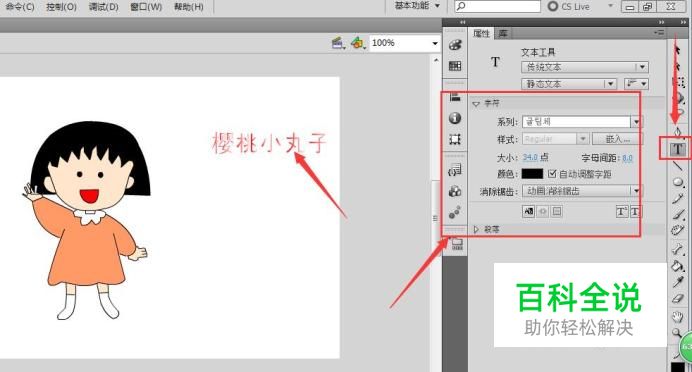Select the Bone tool

678,248
